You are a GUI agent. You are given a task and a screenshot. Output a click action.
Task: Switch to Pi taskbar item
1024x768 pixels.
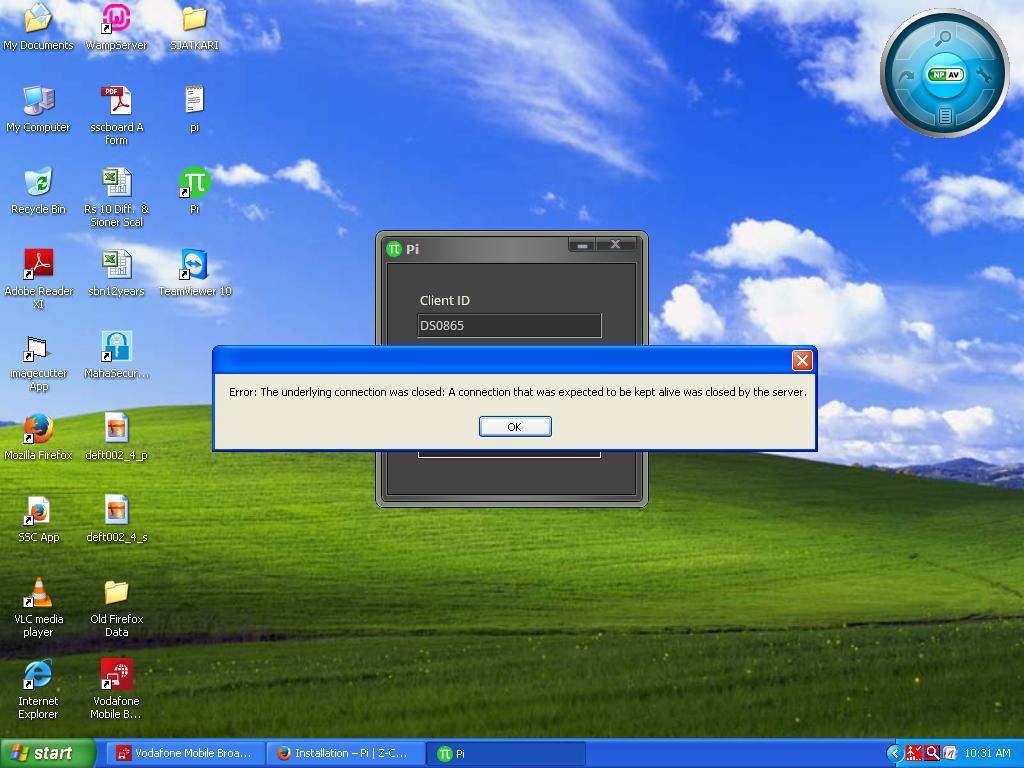506,753
